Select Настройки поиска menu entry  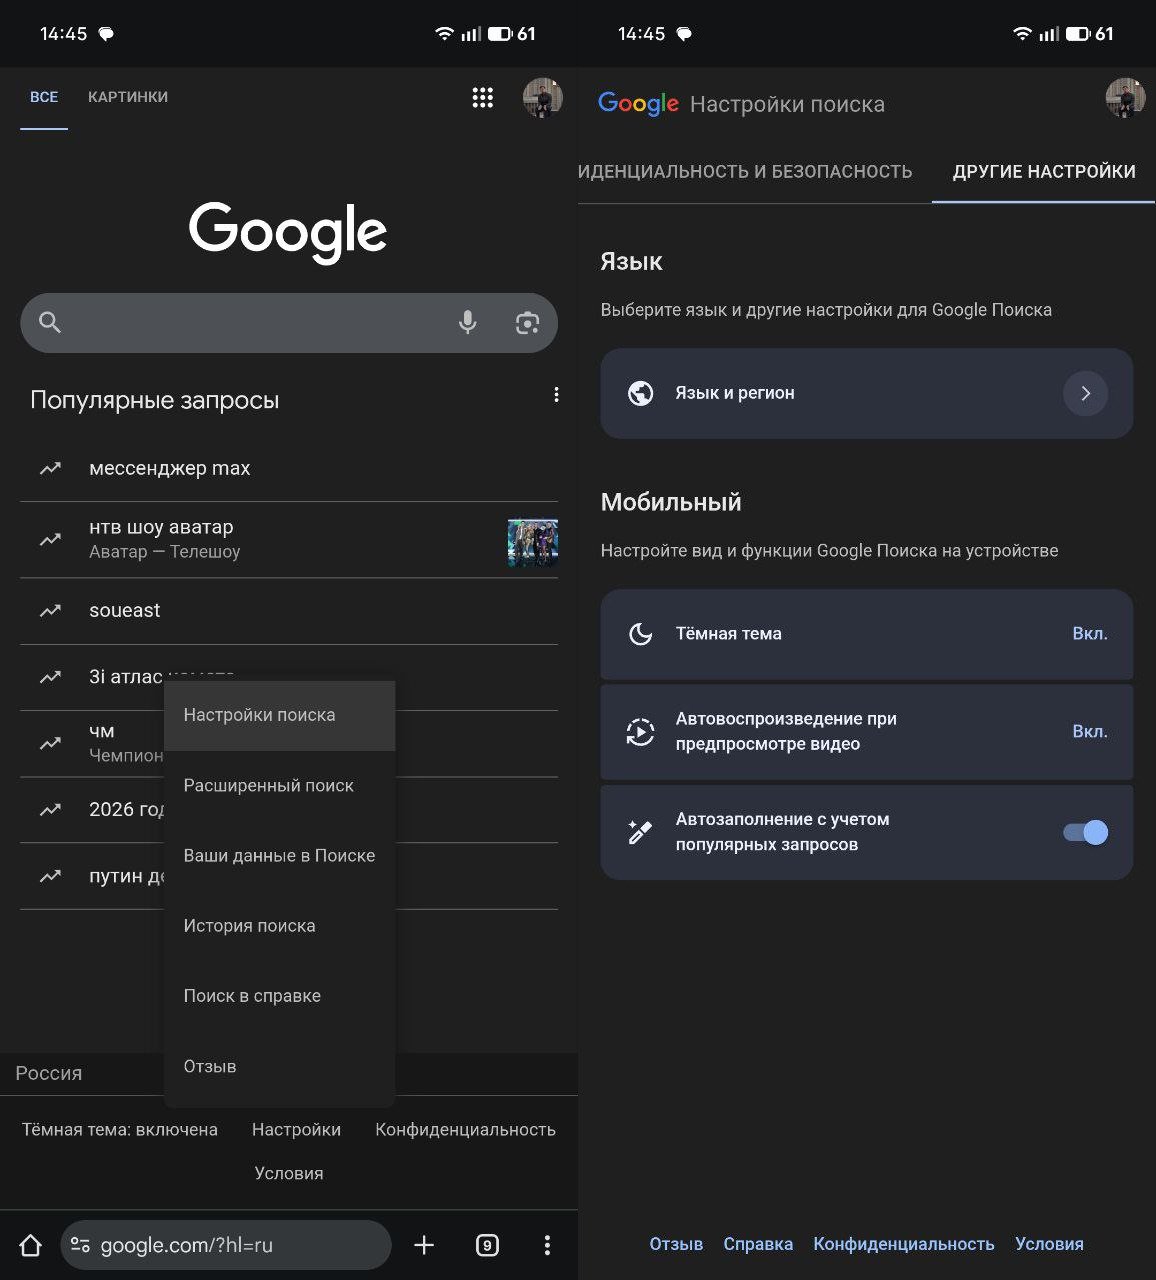pos(260,715)
